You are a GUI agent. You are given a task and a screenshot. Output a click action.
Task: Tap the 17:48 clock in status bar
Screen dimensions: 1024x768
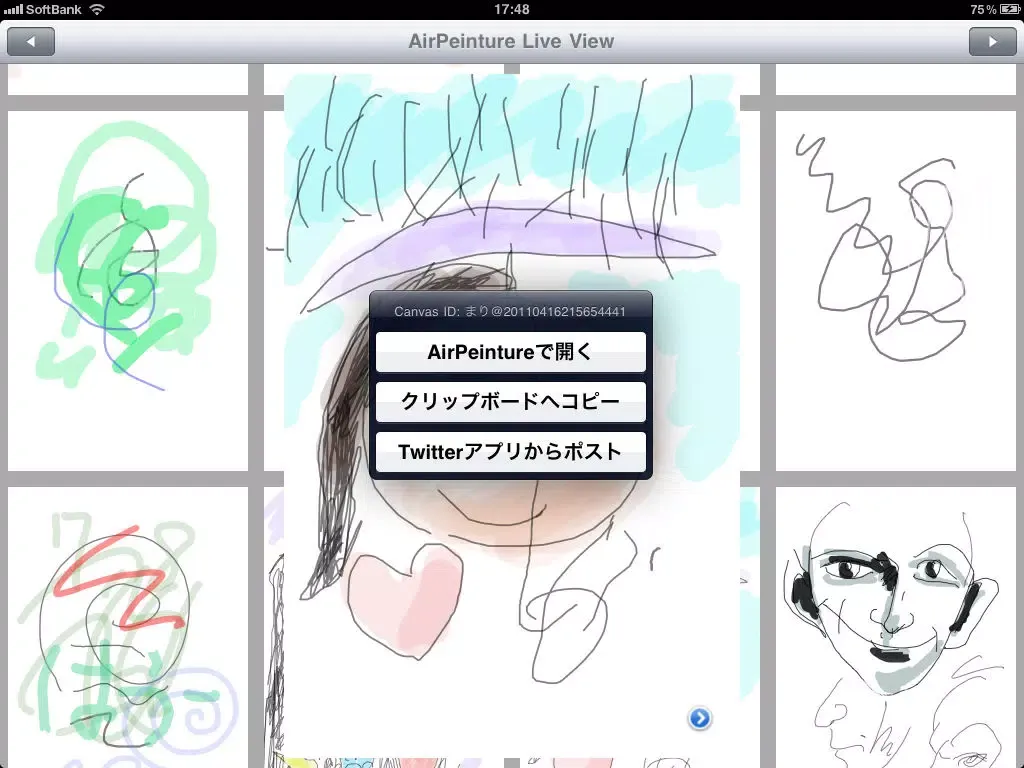tap(512, 10)
